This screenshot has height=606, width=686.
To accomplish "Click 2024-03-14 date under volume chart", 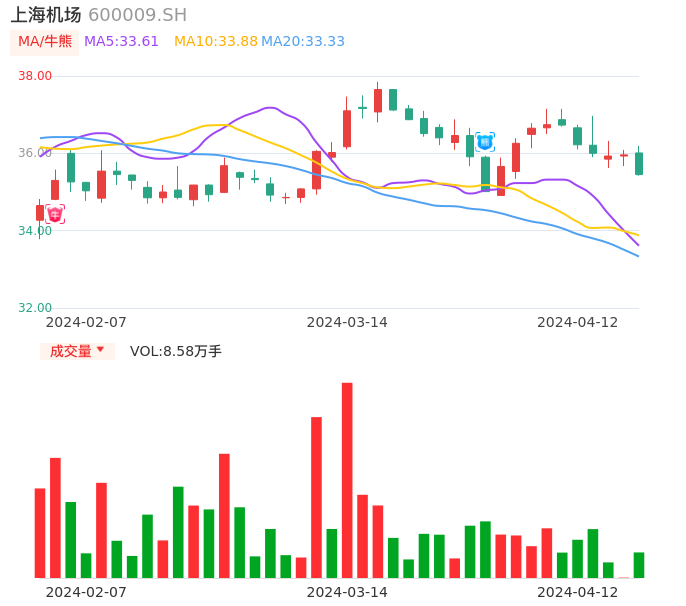I will click(347, 592).
